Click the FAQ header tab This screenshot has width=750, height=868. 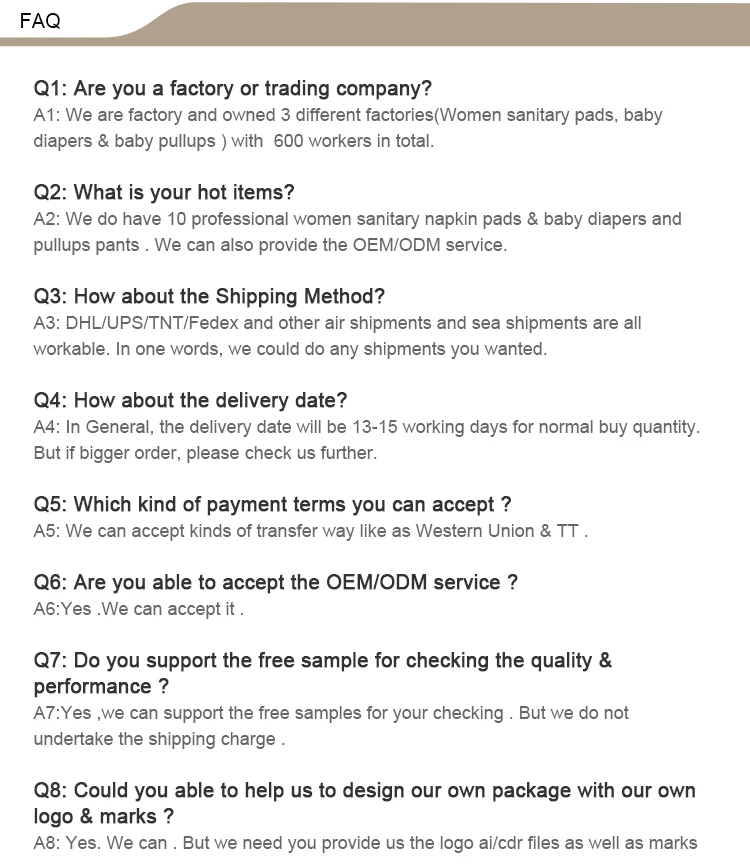pos(40,21)
